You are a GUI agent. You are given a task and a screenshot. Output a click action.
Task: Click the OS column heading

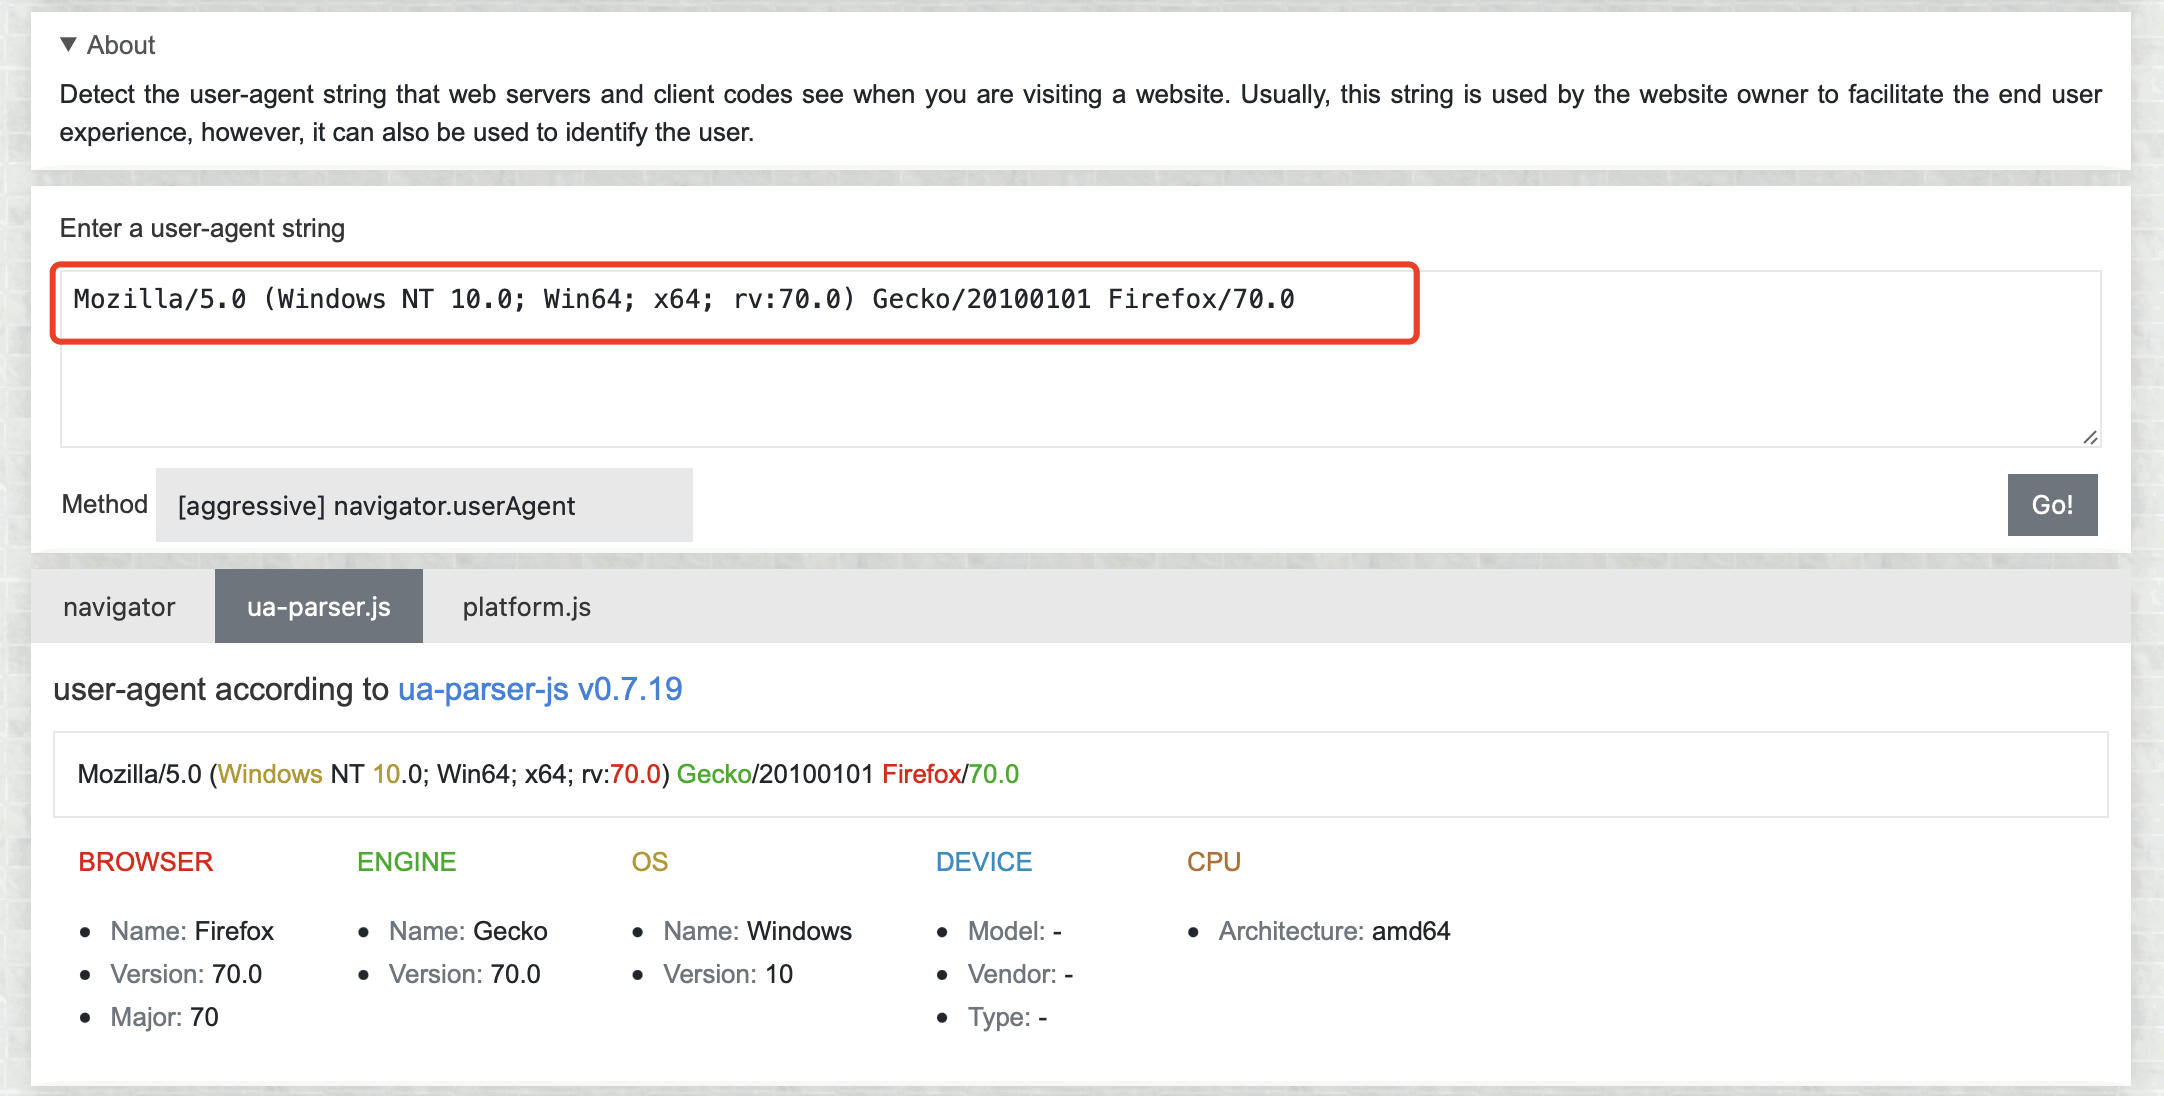649,862
